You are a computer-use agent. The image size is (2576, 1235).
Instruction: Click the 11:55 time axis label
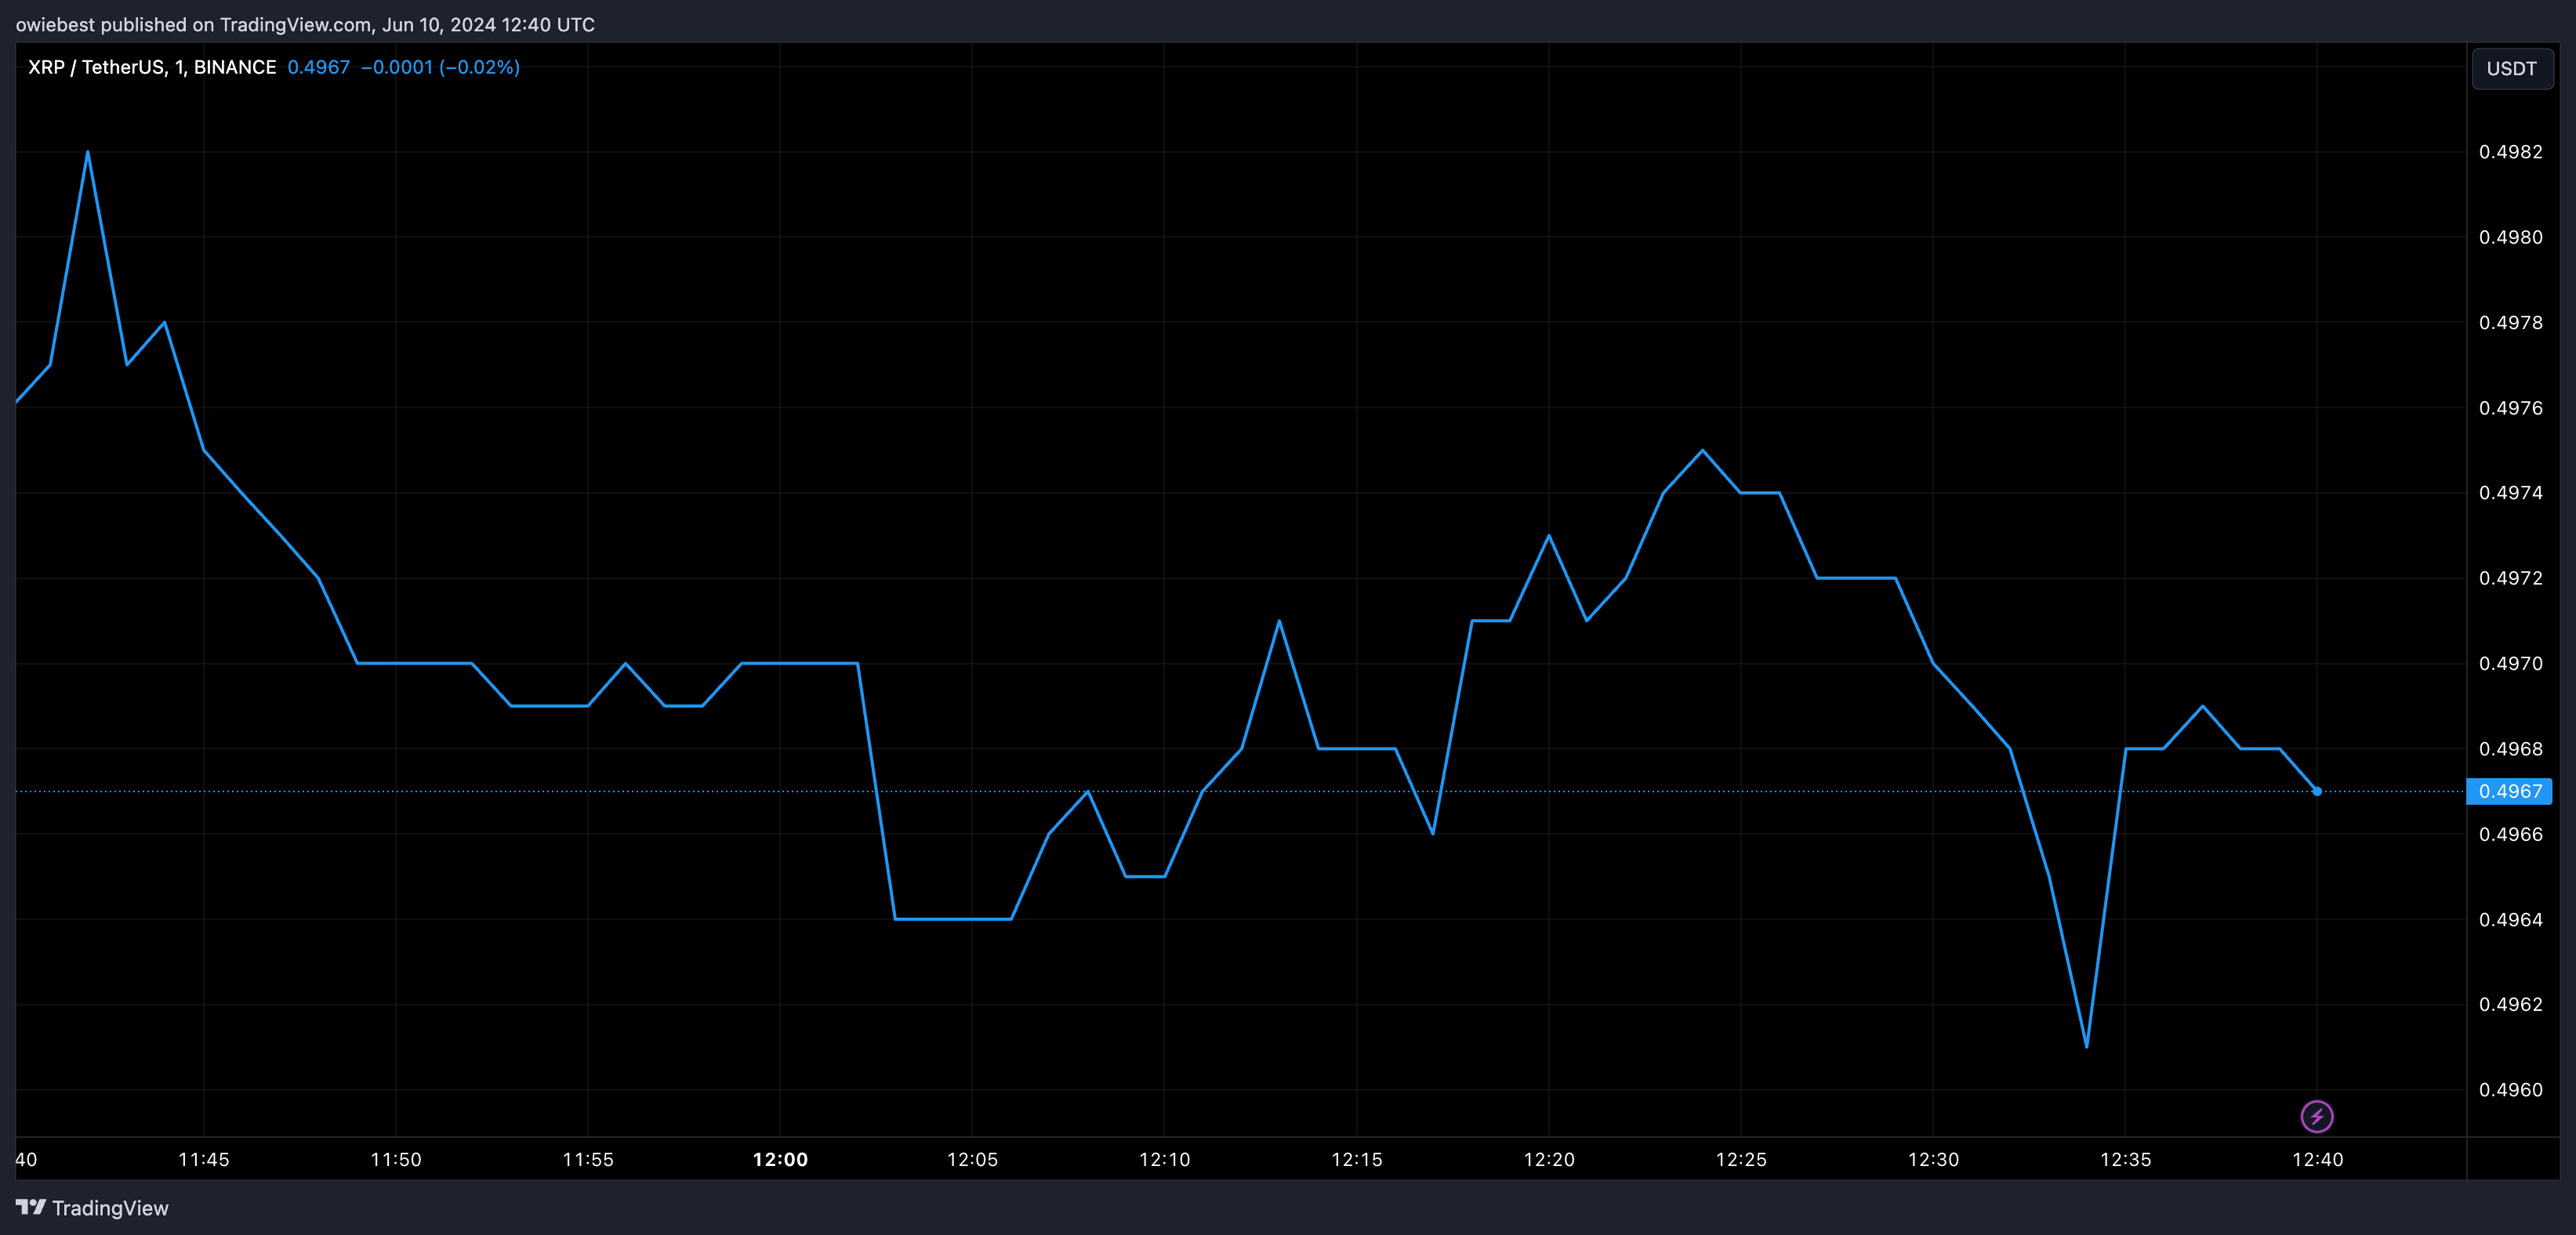(x=588, y=1159)
